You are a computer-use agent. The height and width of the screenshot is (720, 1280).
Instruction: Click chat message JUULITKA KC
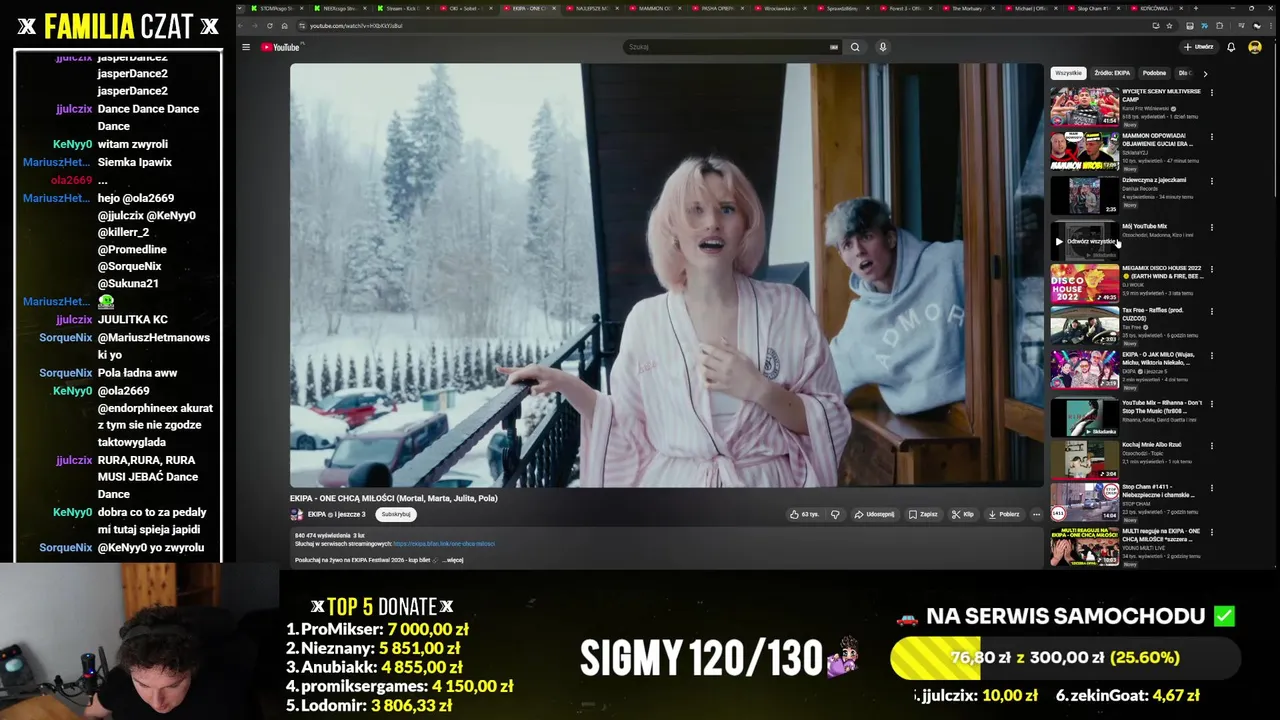click(133, 320)
